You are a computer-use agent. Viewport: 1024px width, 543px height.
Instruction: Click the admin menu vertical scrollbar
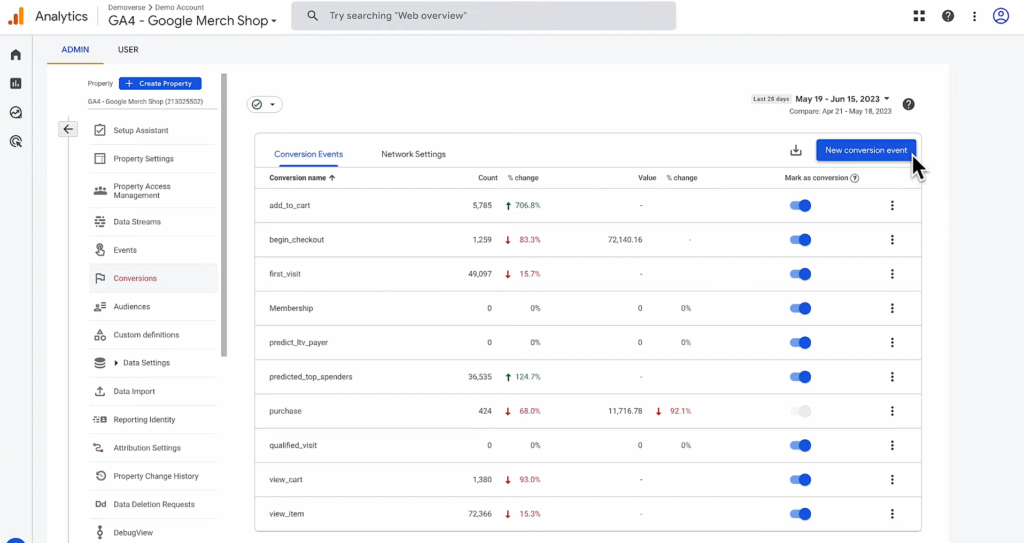224,216
